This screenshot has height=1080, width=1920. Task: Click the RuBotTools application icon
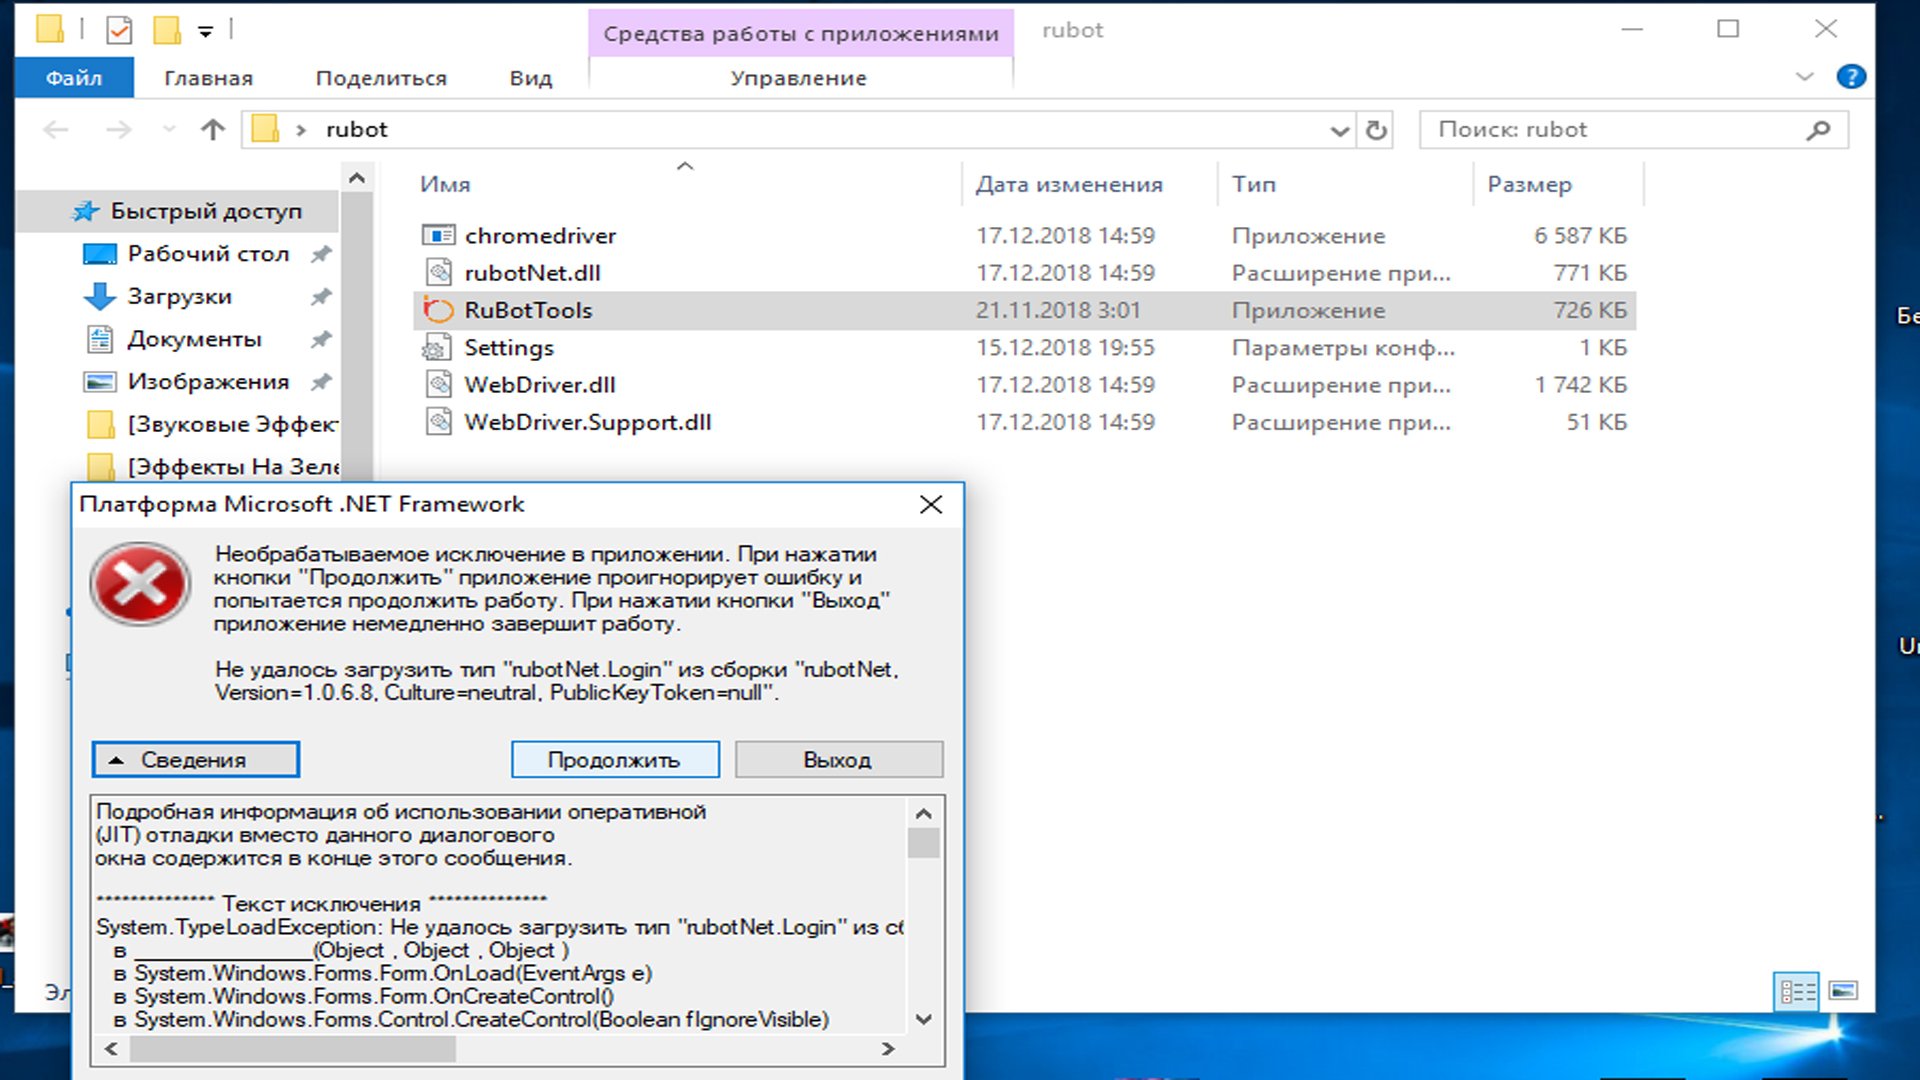[x=438, y=310]
